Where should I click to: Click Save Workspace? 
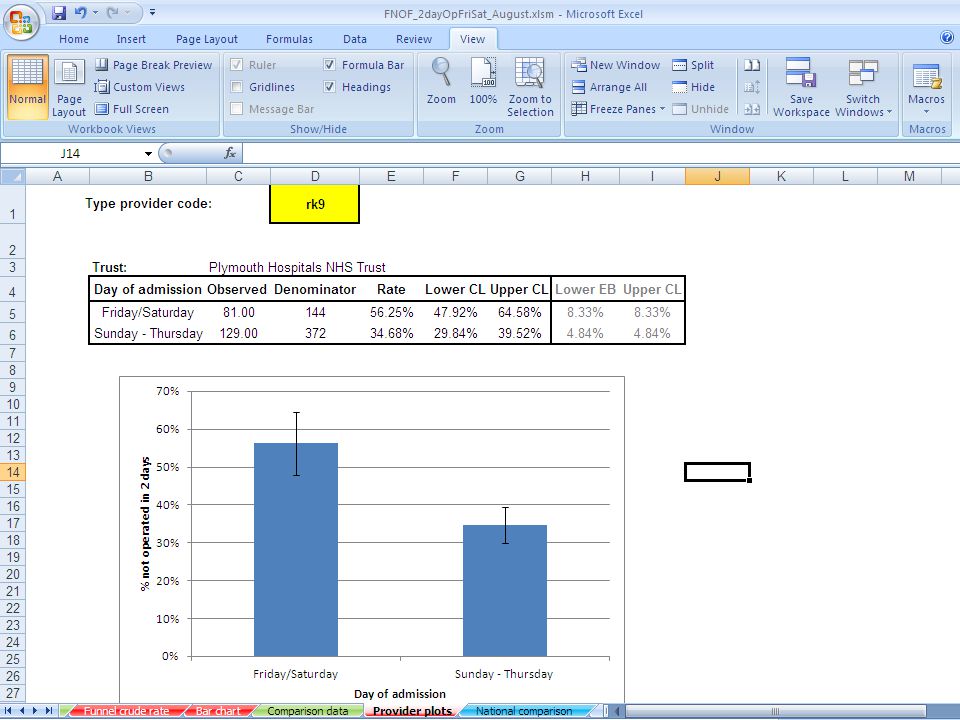[801, 86]
